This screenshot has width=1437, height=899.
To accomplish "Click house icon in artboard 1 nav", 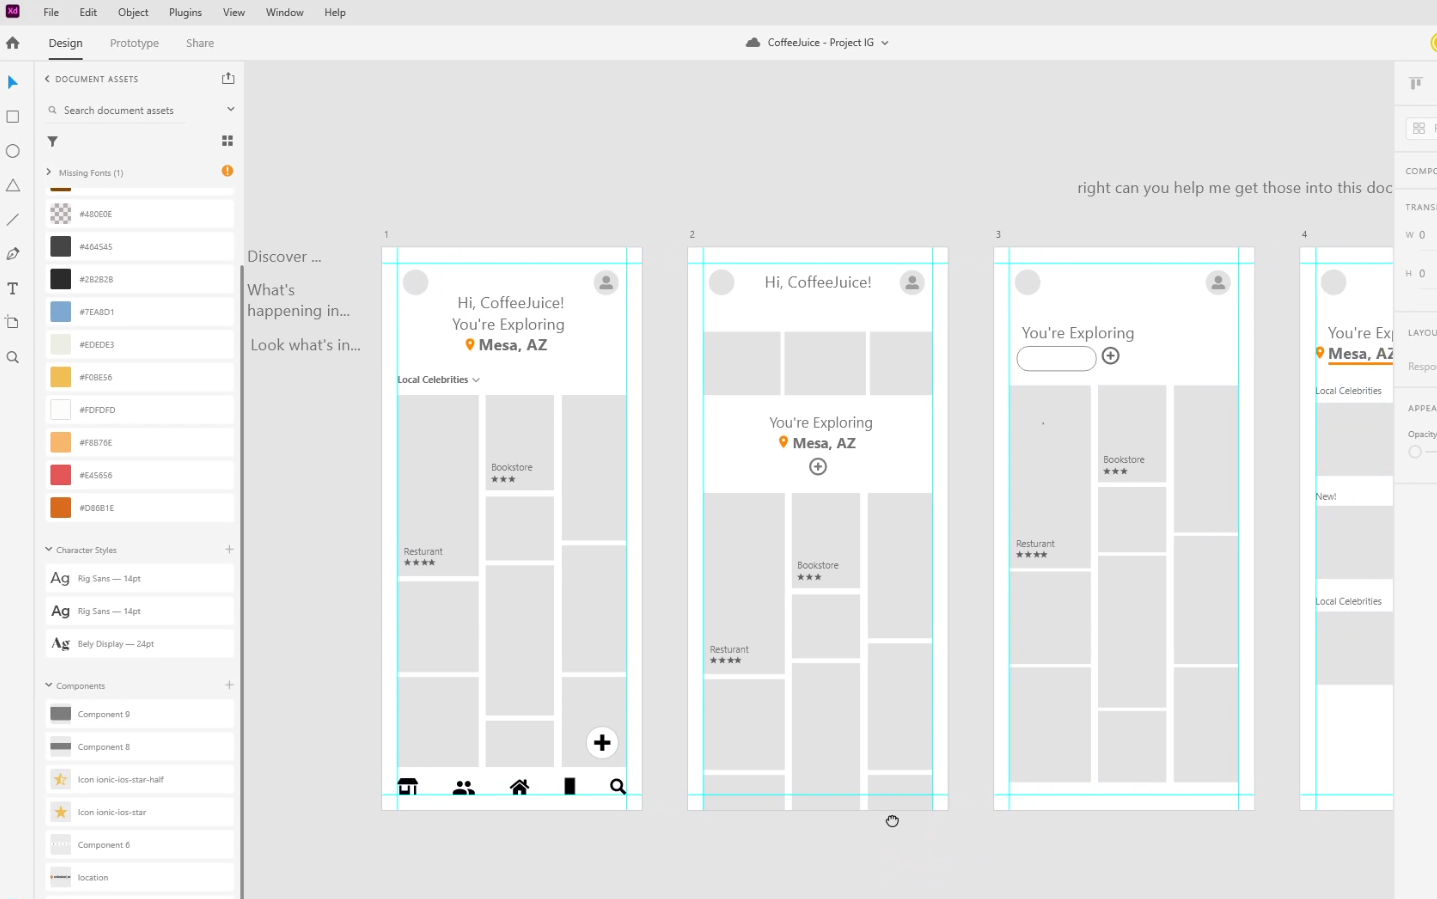I will pos(519,787).
